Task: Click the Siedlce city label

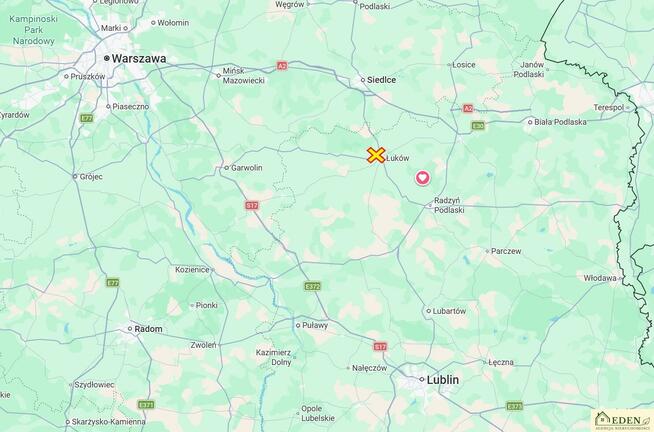Action: 381,80
